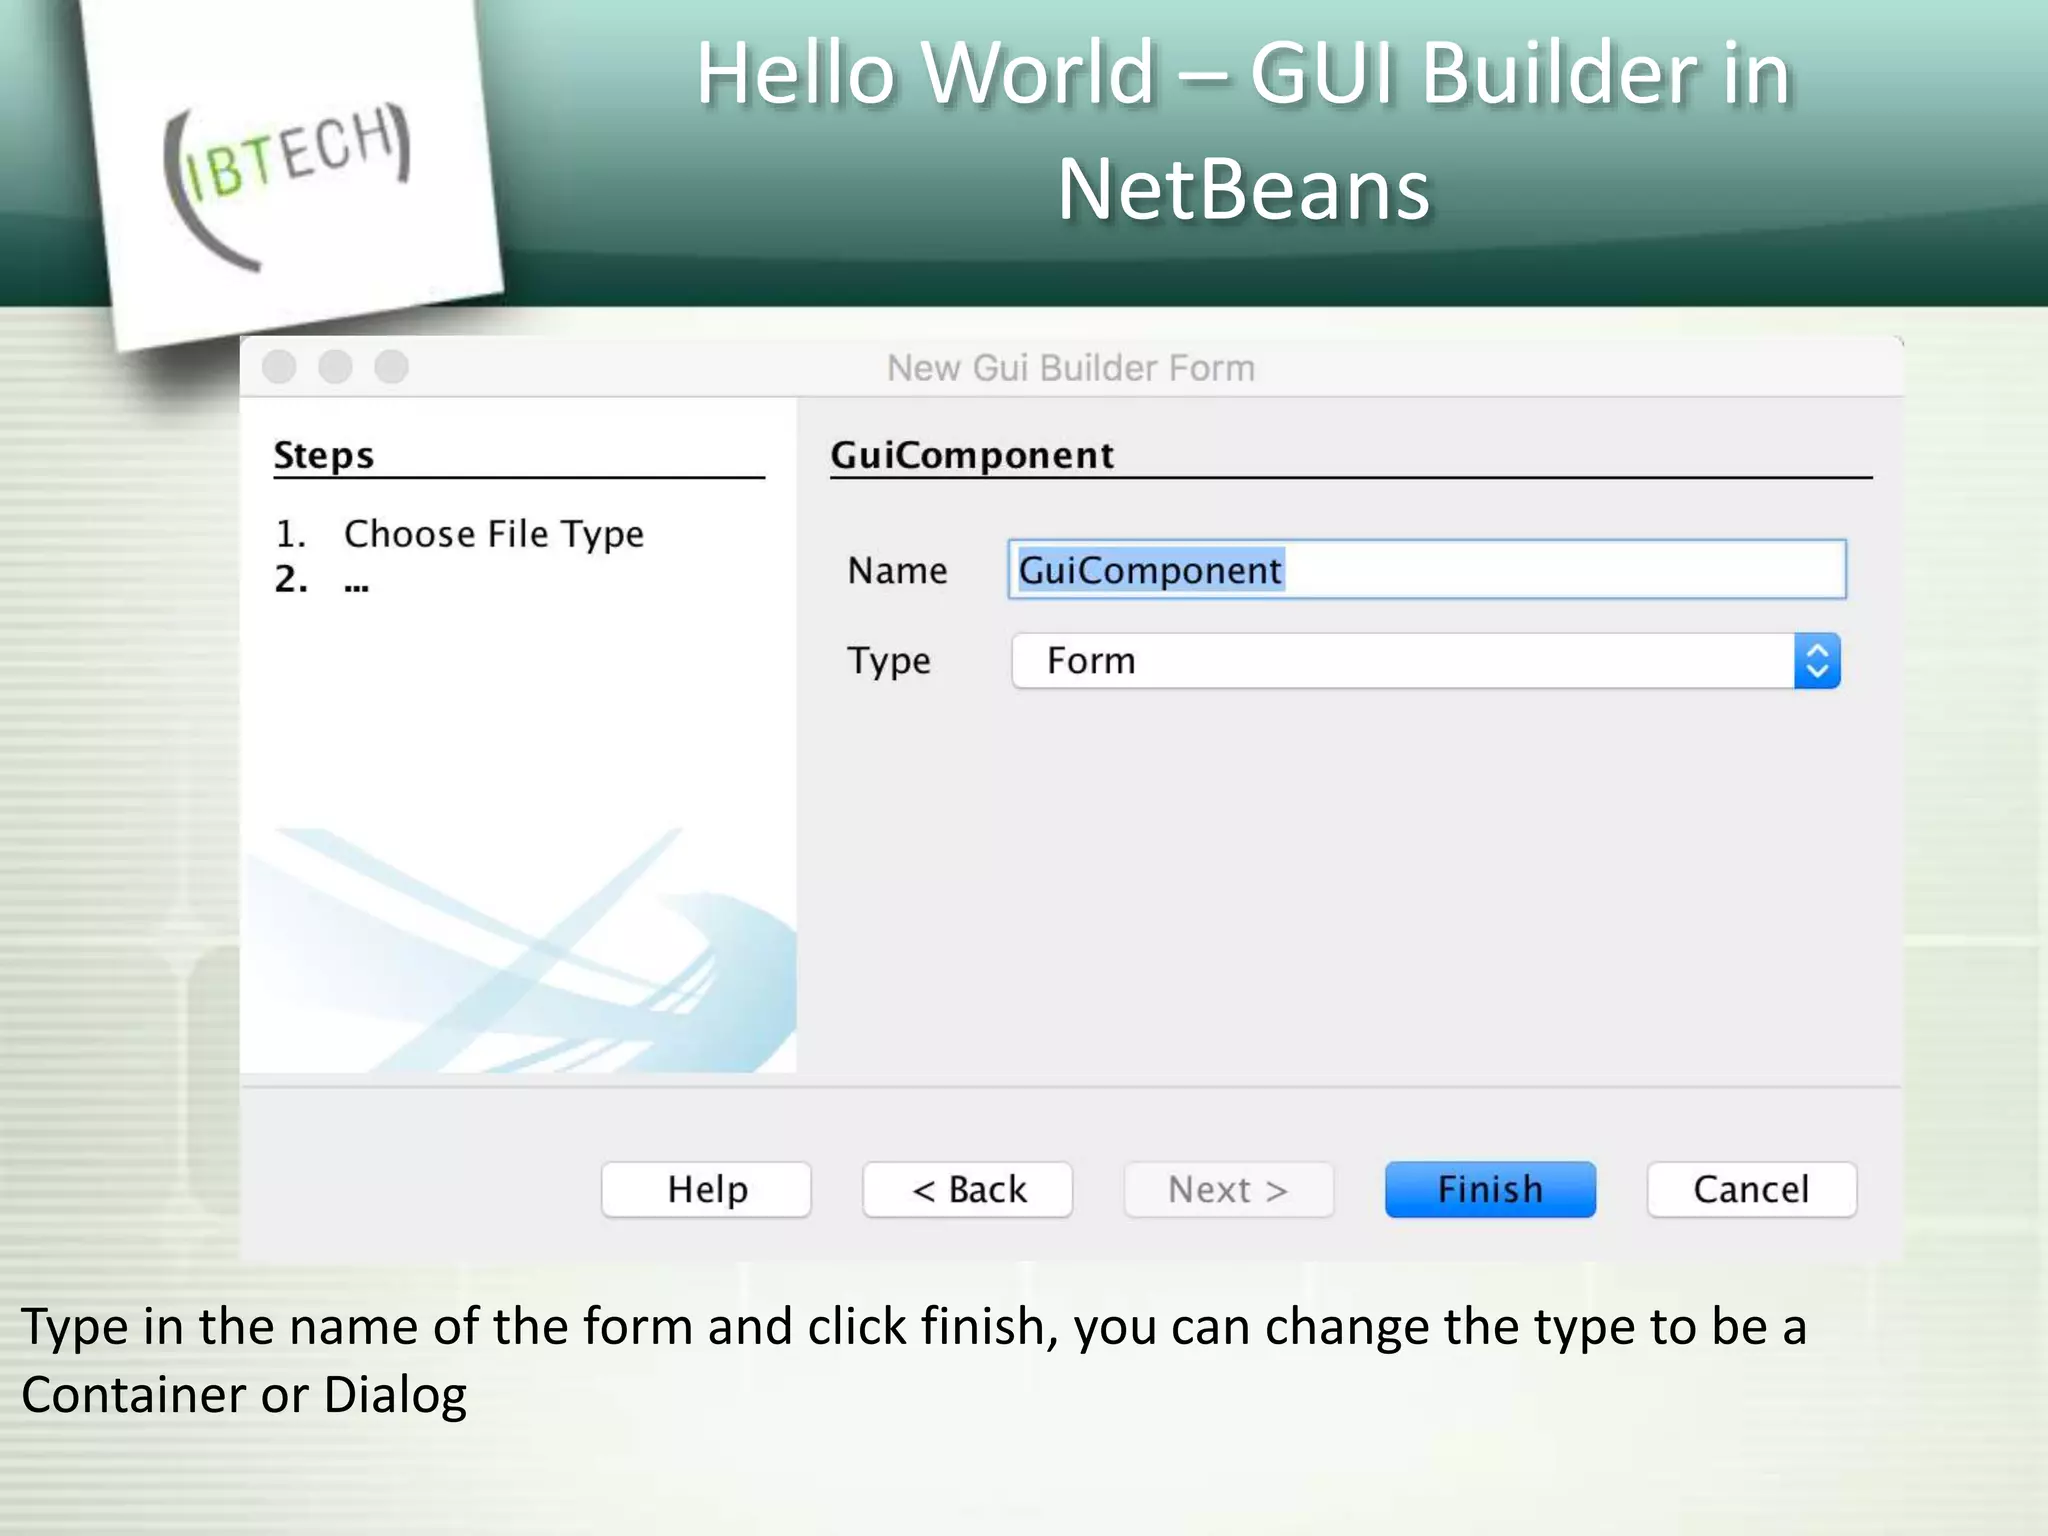Screen dimensions: 2048x1536
Task: Open the Type dropdown showing Form
Action: point(1426,661)
